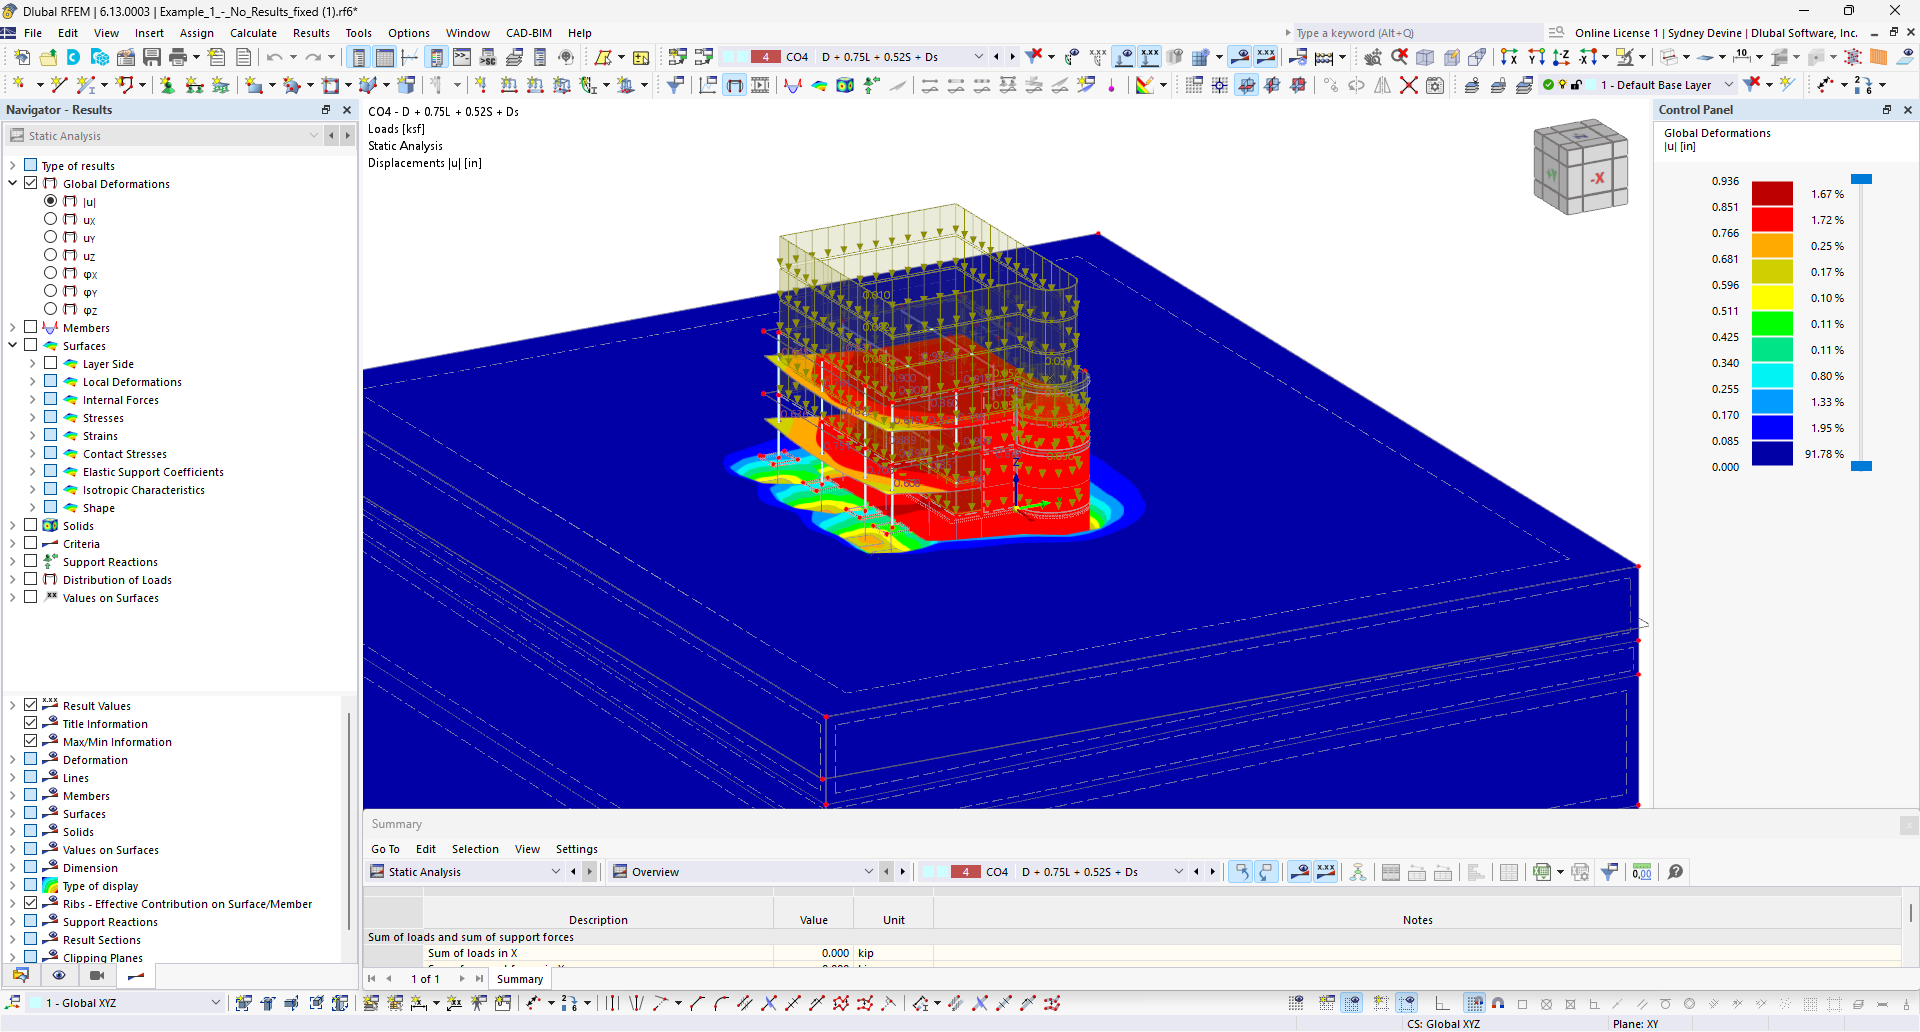
Task: Click the Stresses item under Surfaces
Action: coord(103,418)
